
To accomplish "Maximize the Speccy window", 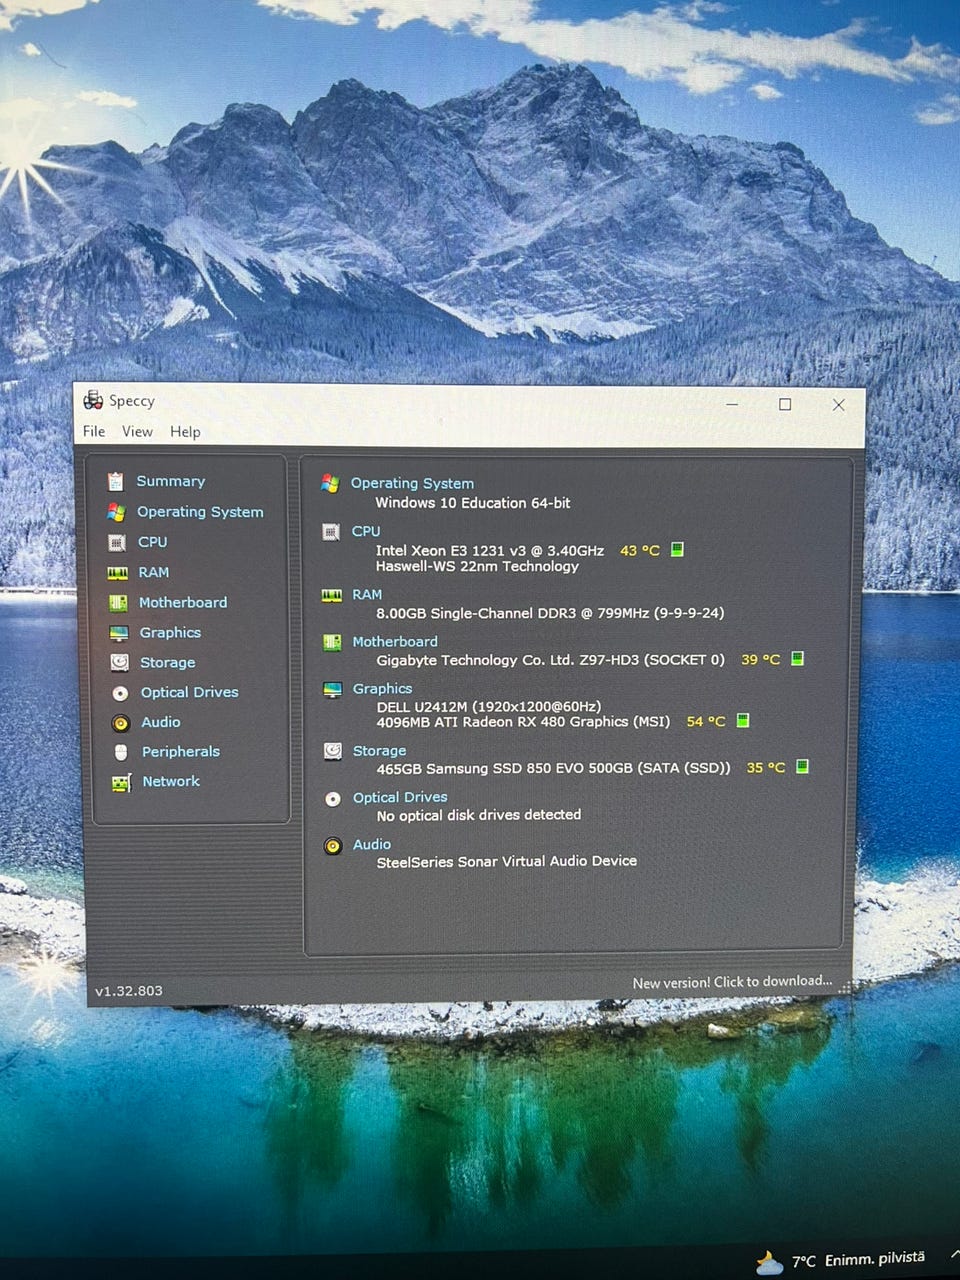I will pos(785,404).
